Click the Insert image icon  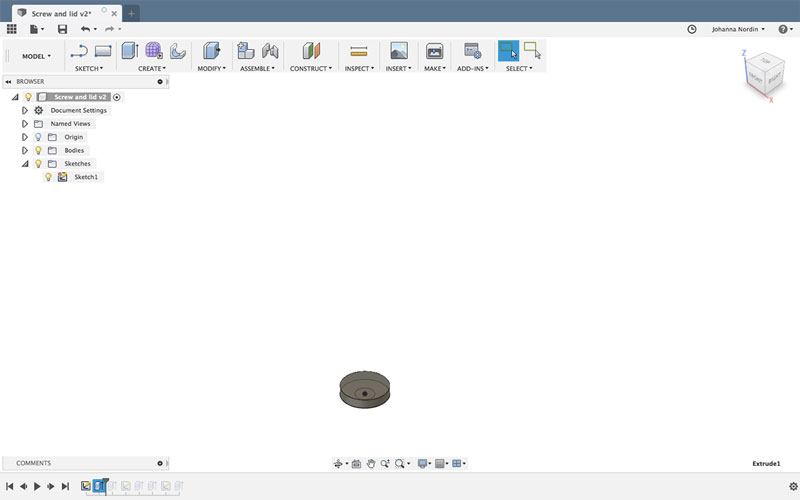398,51
